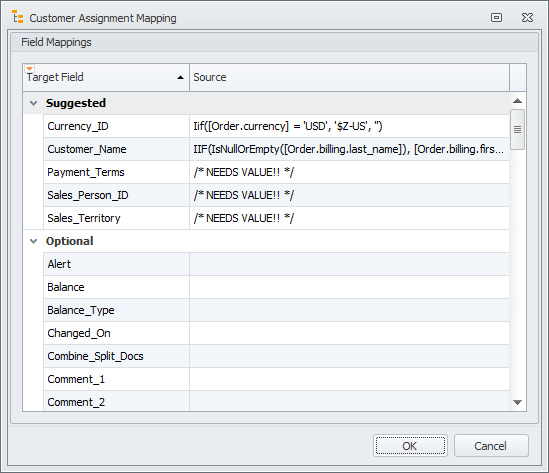Screen dimensions: 549x473
Task: Click the empty Alert source cell
Action: [349, 264]
